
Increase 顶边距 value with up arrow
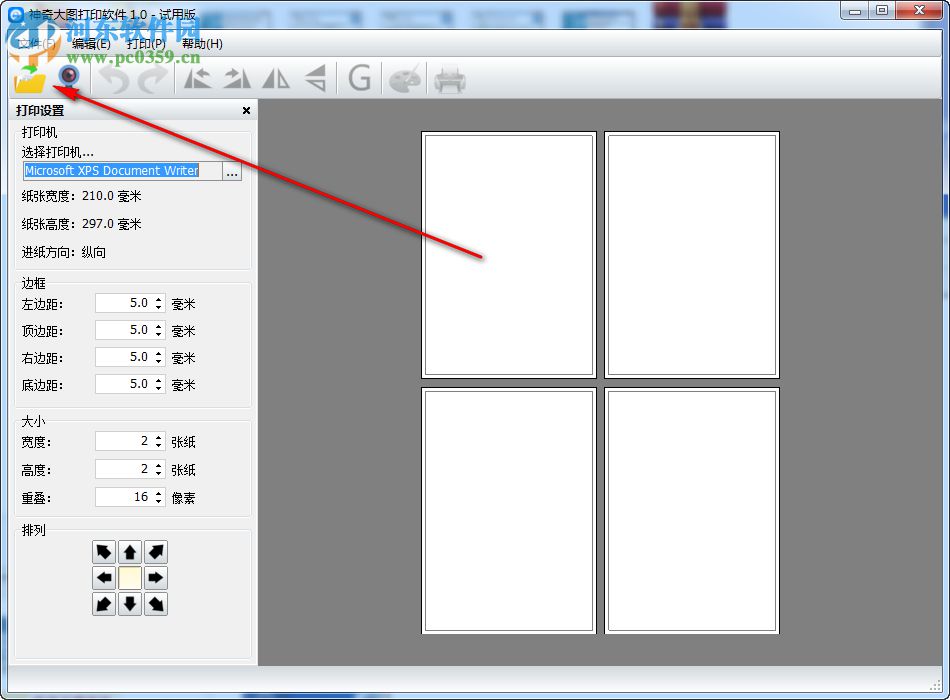[x=159, y=326]
